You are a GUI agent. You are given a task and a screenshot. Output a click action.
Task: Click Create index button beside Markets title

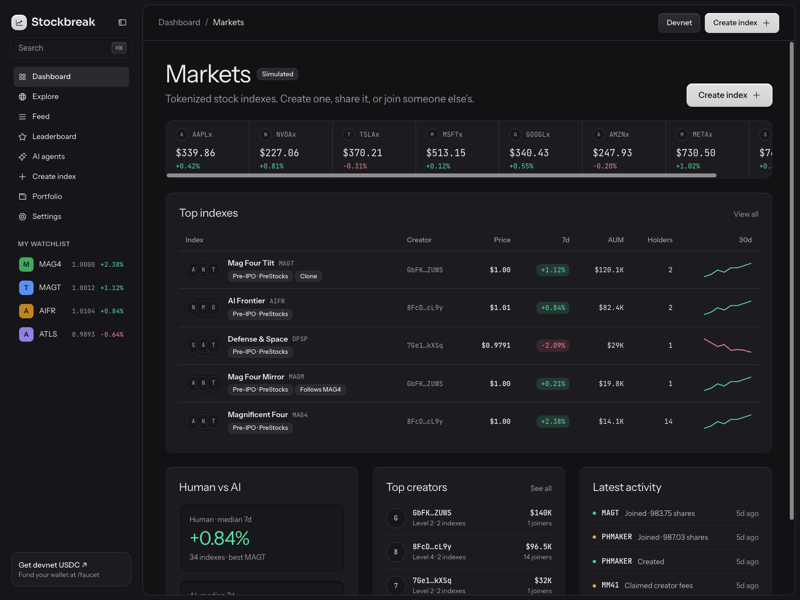pos(729,95)
